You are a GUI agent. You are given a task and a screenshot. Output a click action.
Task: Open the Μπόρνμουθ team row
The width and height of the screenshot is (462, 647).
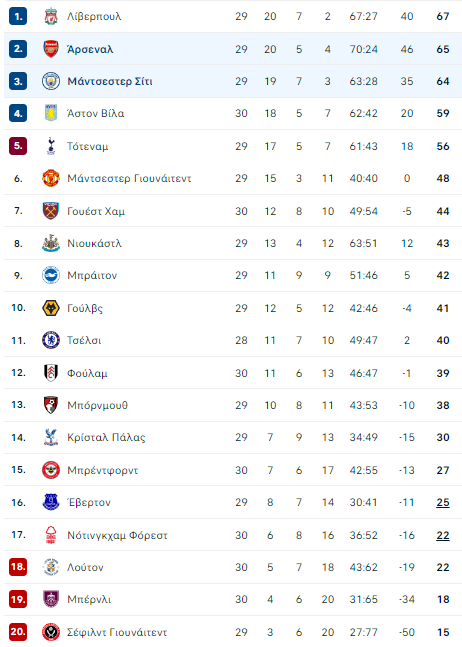coord(233,405)
